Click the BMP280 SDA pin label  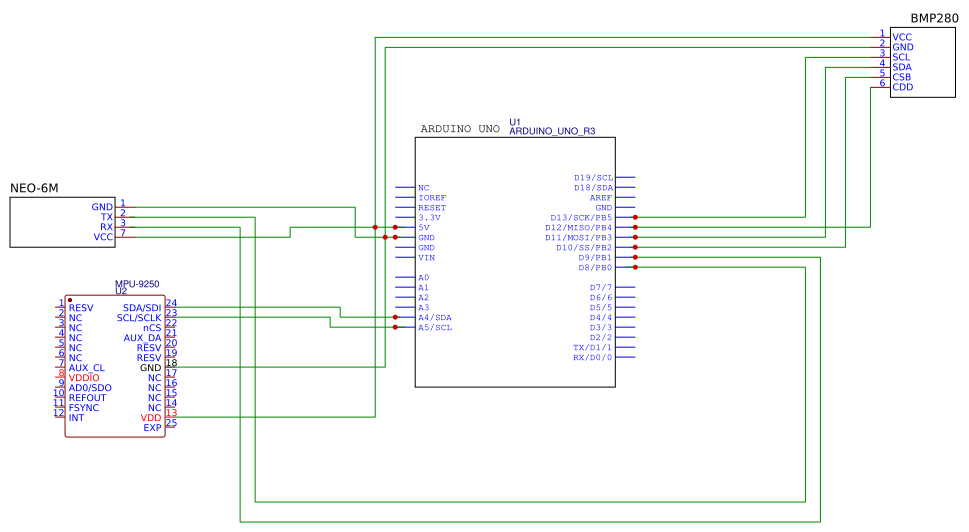click(x=902, y=67)
